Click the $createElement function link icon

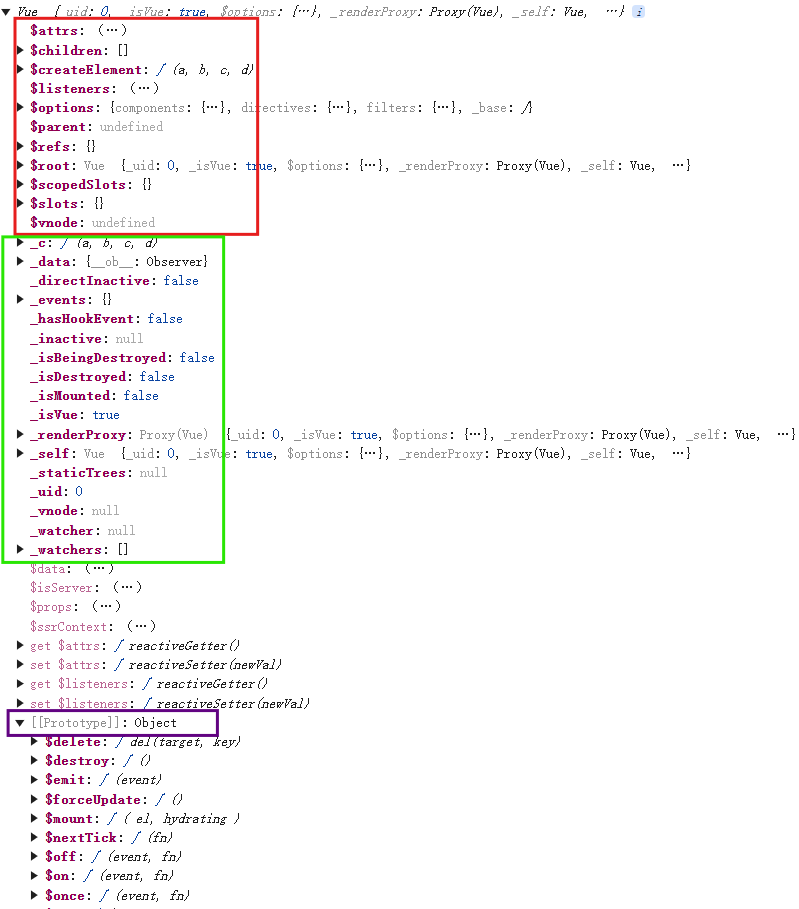point(161,70)
